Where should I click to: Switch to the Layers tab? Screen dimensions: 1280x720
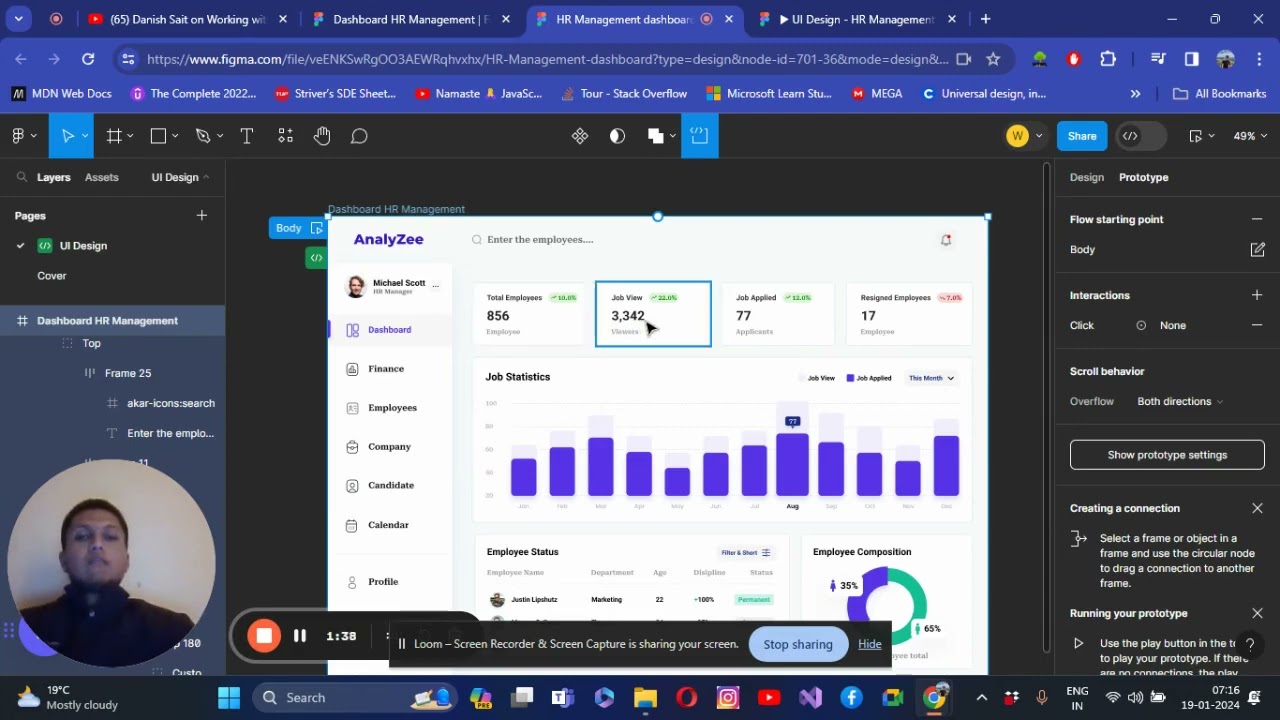coord(54,177)
